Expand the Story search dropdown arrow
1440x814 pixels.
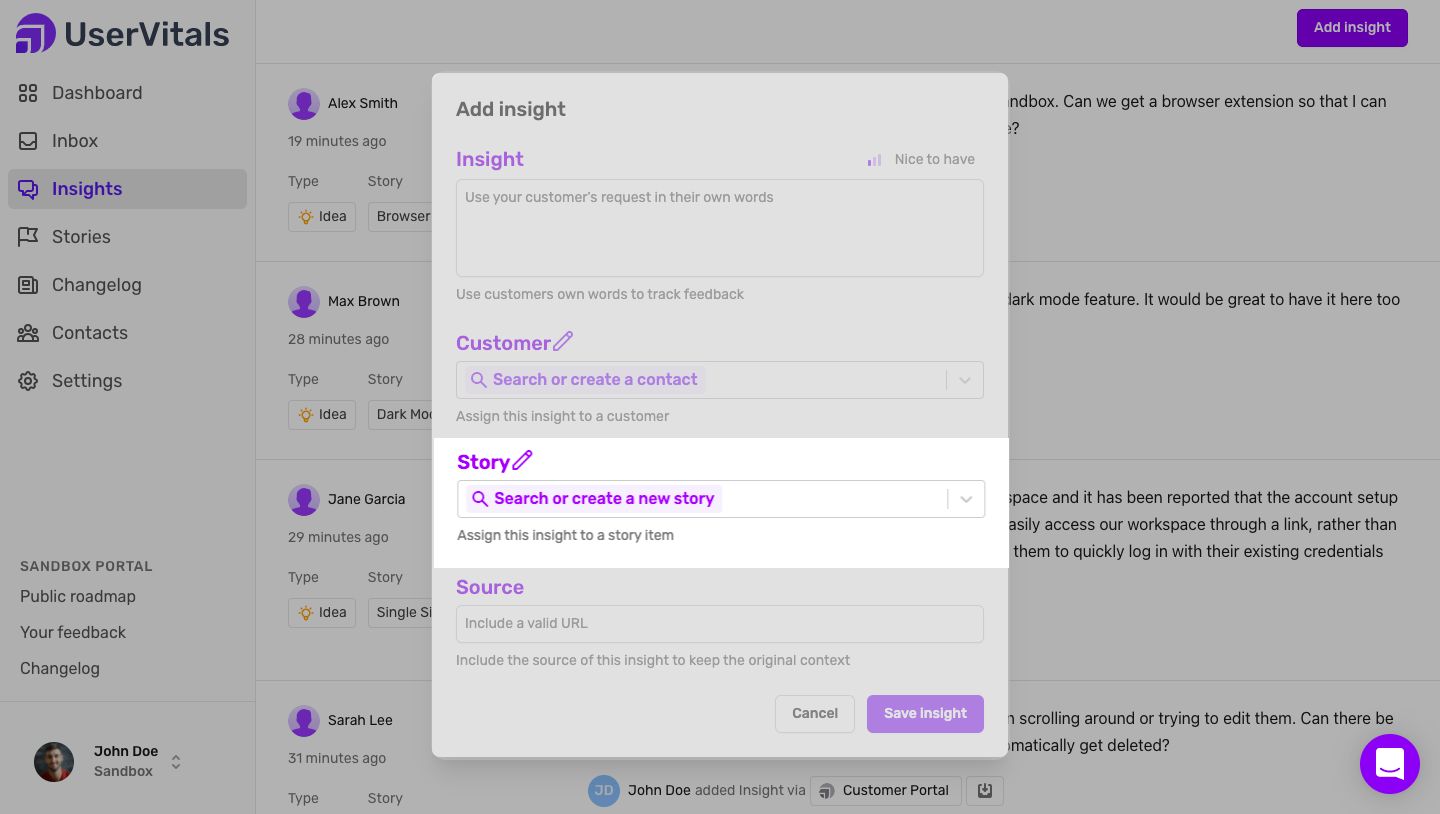click(966, 499)
